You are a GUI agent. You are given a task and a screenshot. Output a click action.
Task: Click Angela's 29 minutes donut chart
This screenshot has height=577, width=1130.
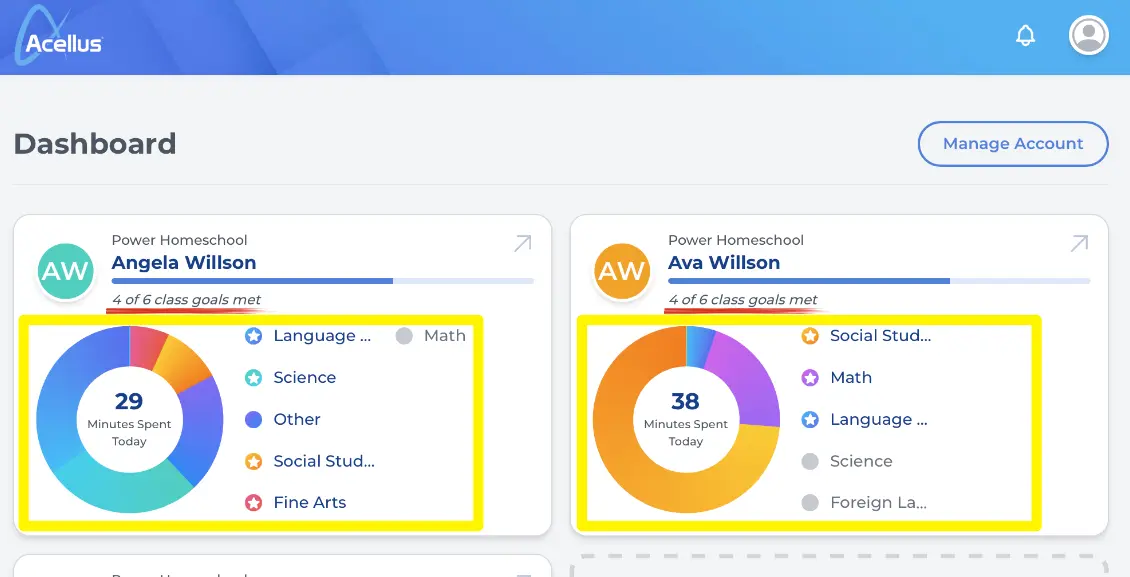pos(130,419)
